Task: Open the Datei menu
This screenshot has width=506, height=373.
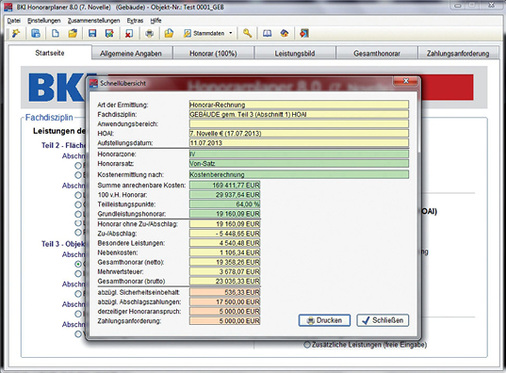Action: coord(14,21)
